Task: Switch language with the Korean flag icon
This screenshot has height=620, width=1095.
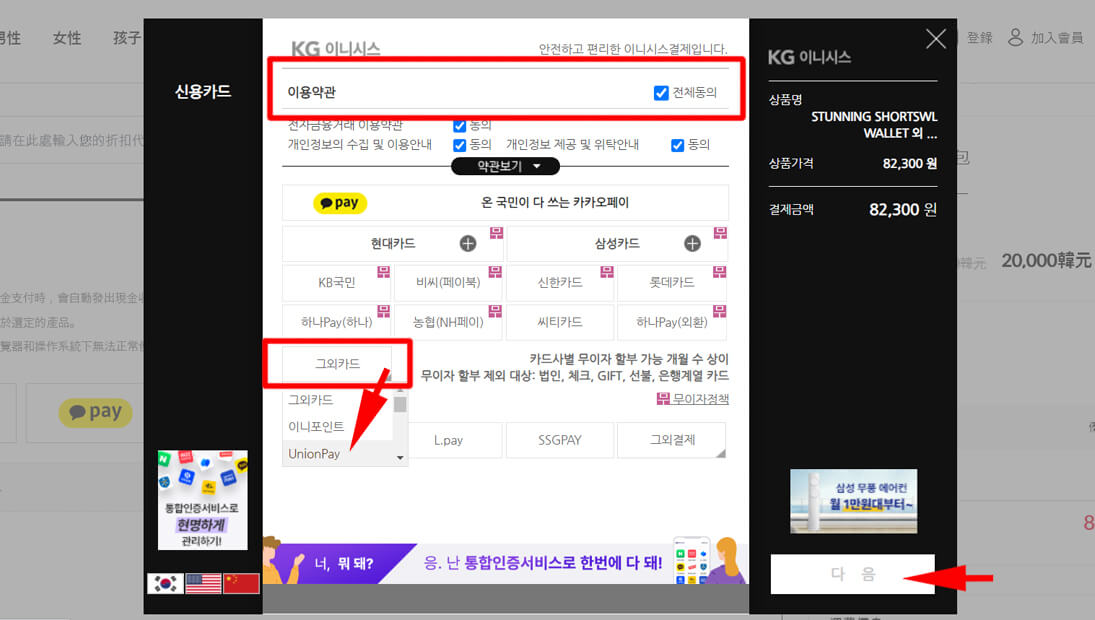Action: 166,583
